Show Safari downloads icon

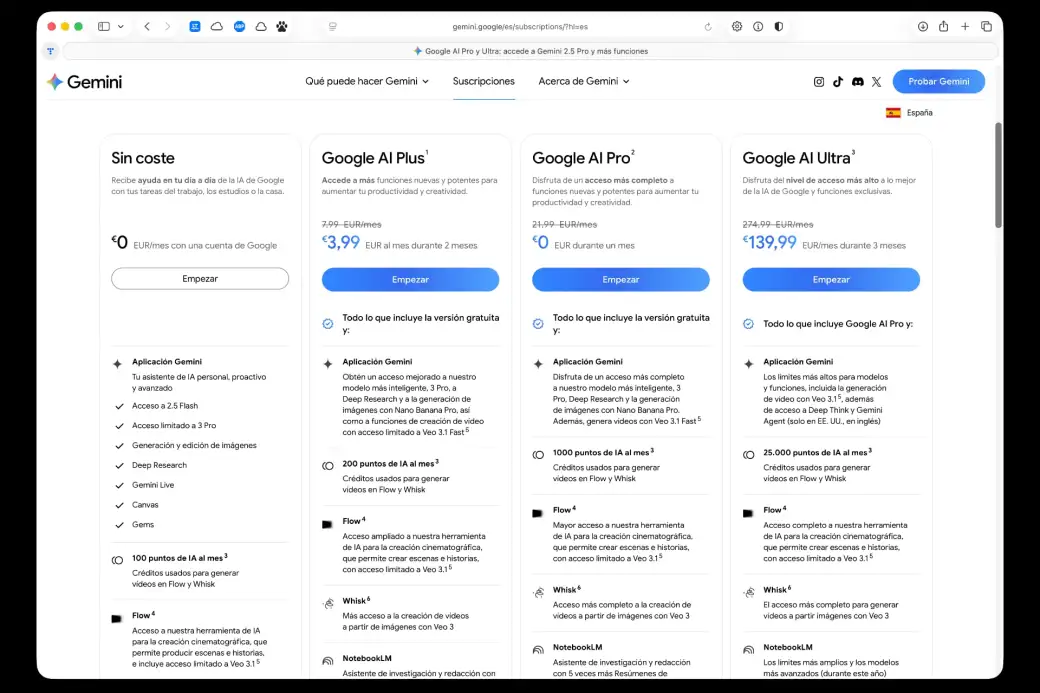click(x=922, y=26)
